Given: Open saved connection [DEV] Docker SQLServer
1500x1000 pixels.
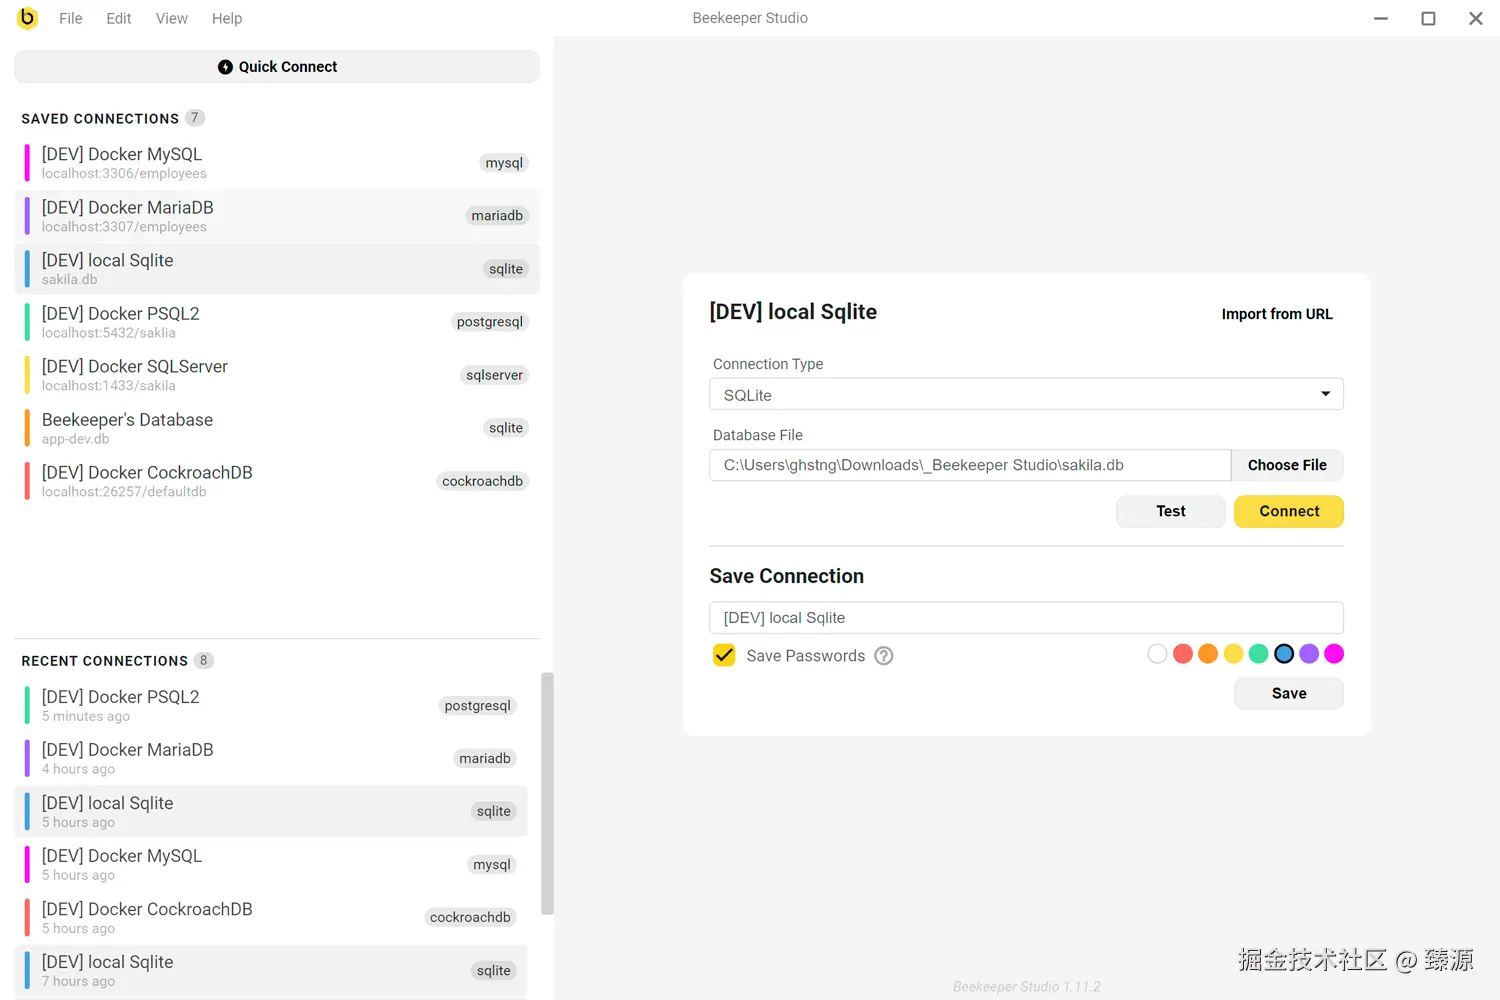Looking at the screenshot, I should pyautogui.click(x=277, y=375).
